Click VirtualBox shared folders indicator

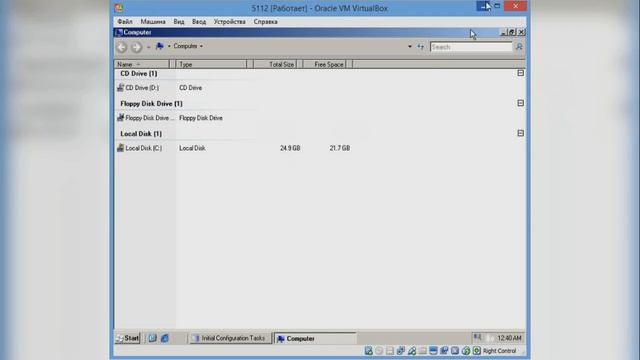coord(422,351)
